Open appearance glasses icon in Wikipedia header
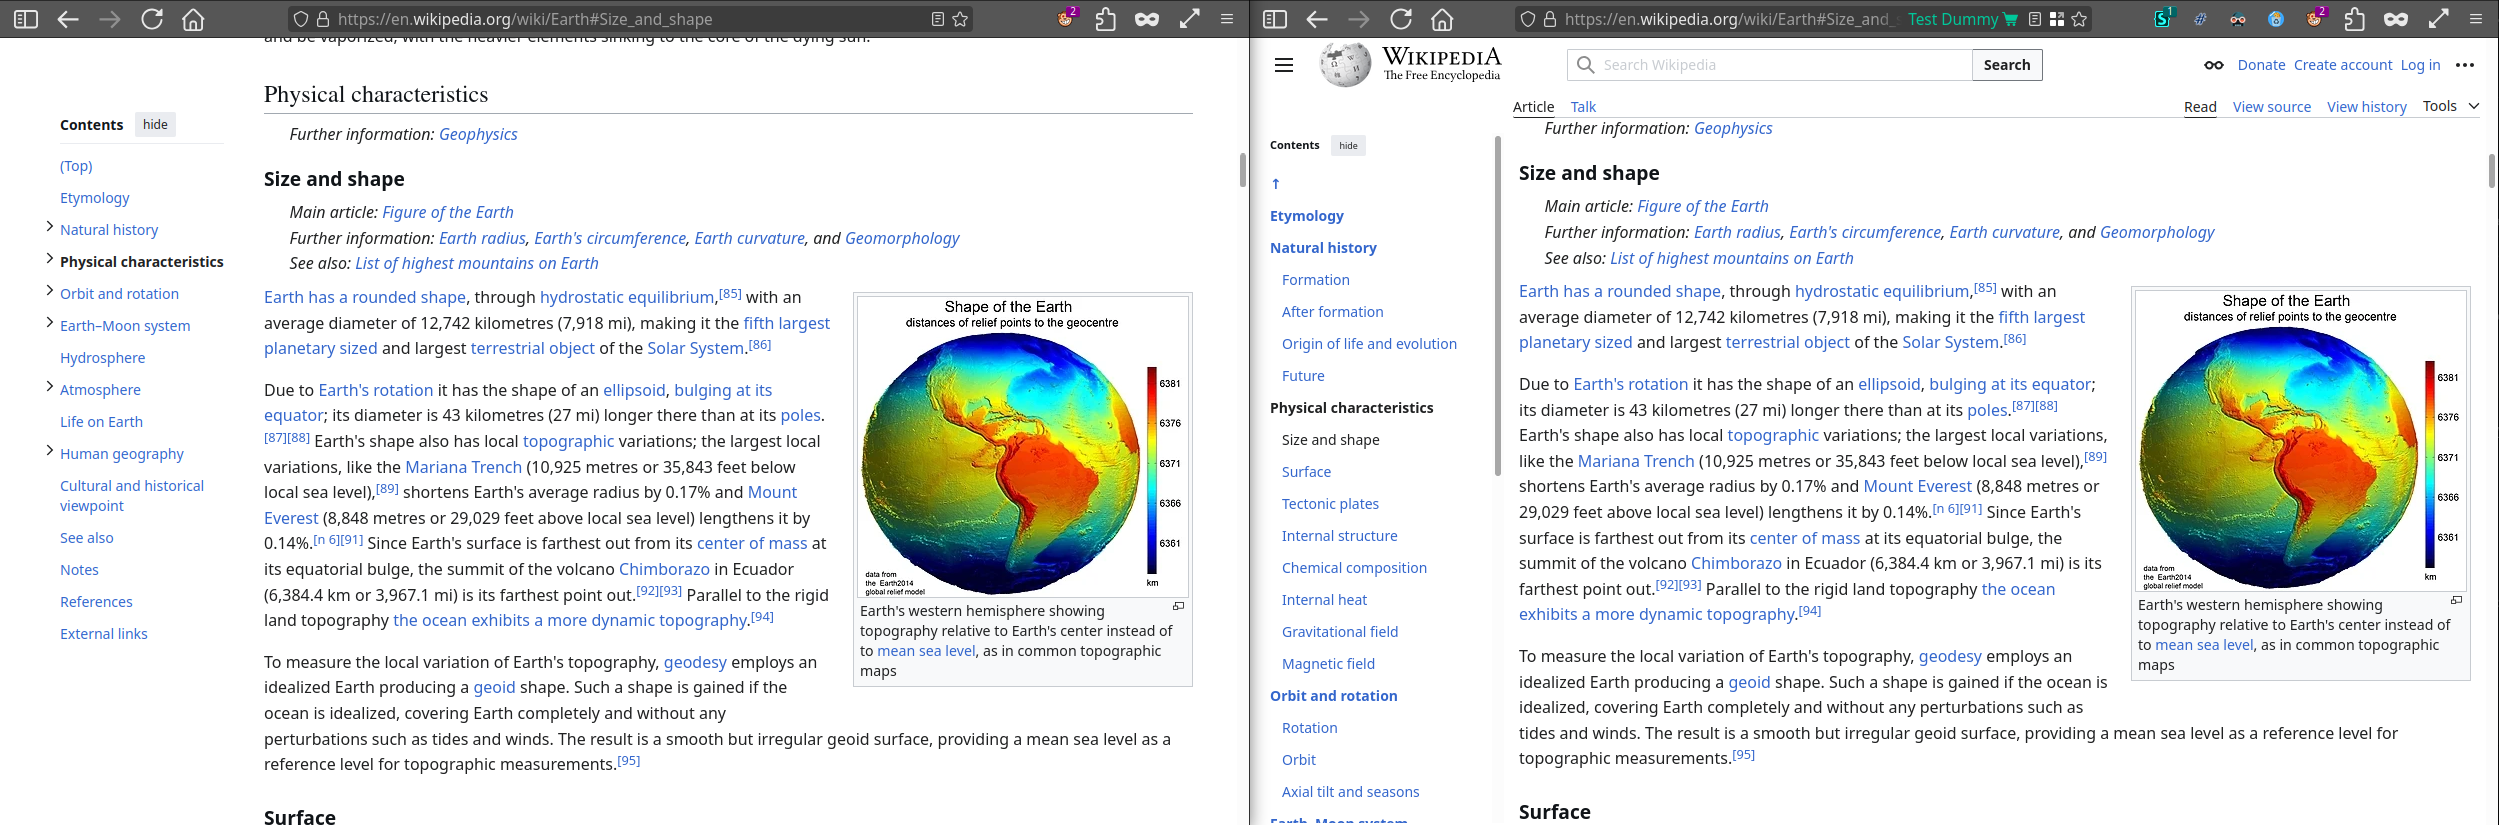The image size is (2499, 825). click(x=2214, y=65)
